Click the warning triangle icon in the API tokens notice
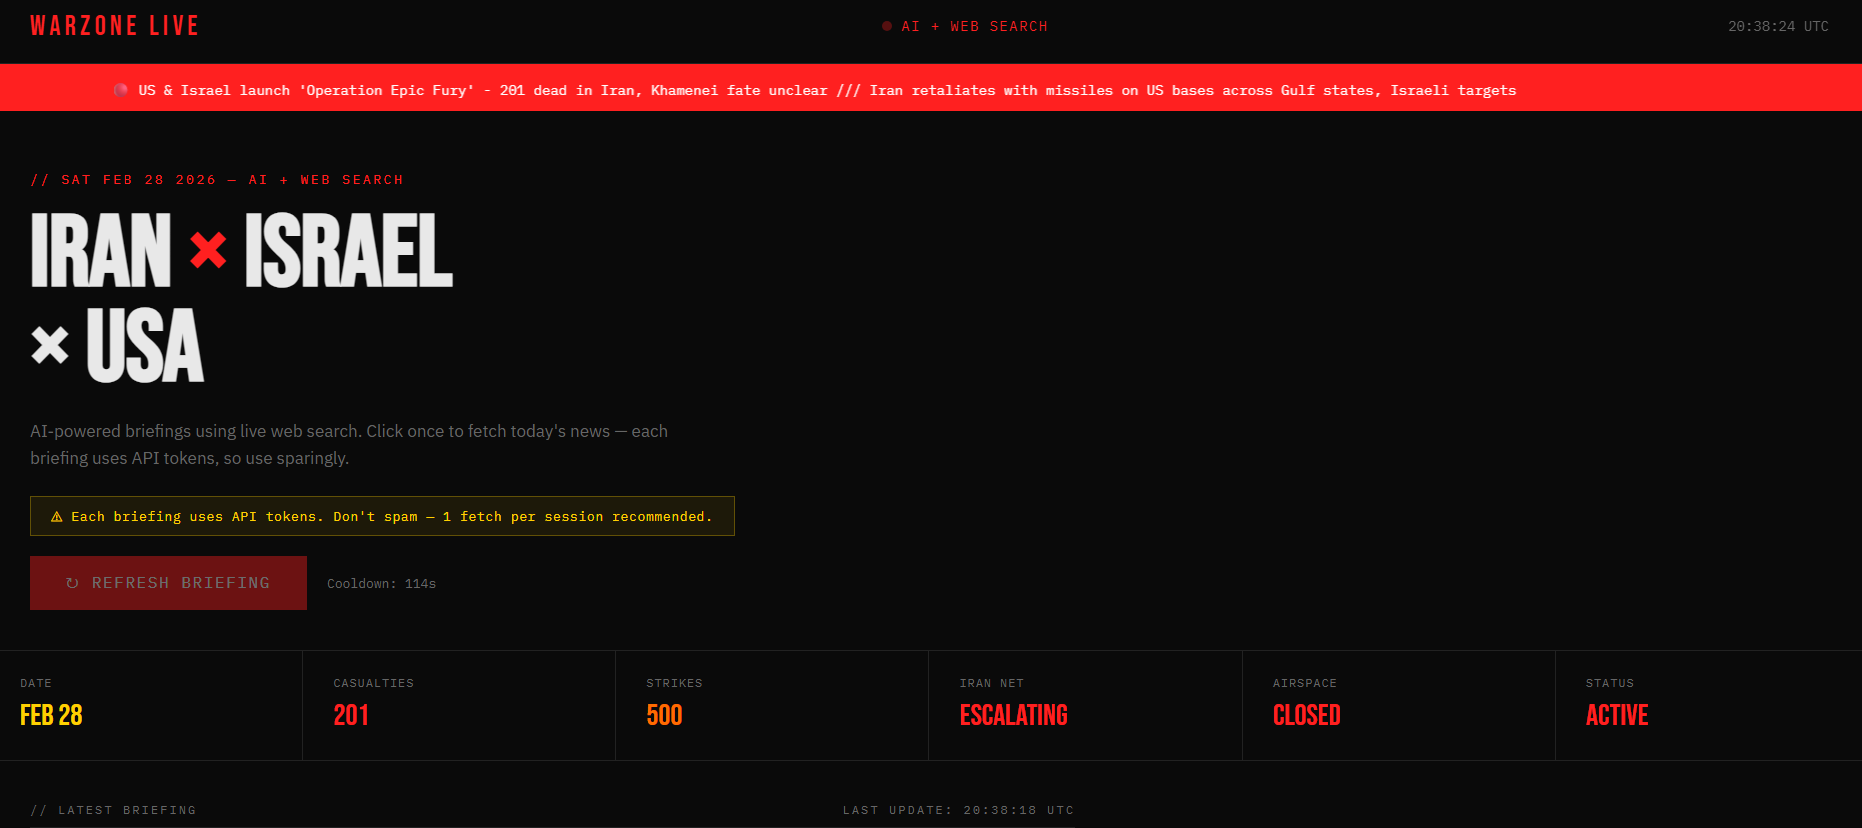 tap(57, 517)
